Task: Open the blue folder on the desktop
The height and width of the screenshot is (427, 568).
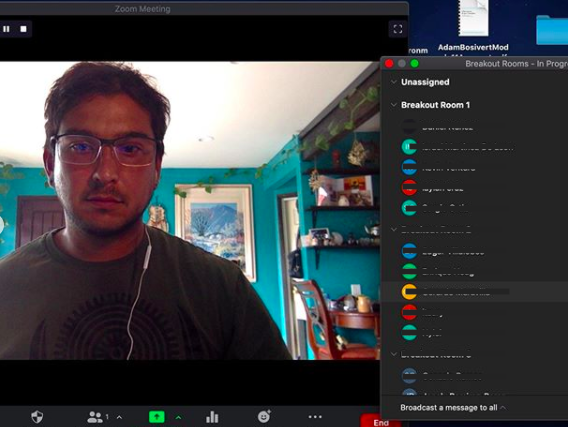Action: pyautogui.click(x=552, y=30)
